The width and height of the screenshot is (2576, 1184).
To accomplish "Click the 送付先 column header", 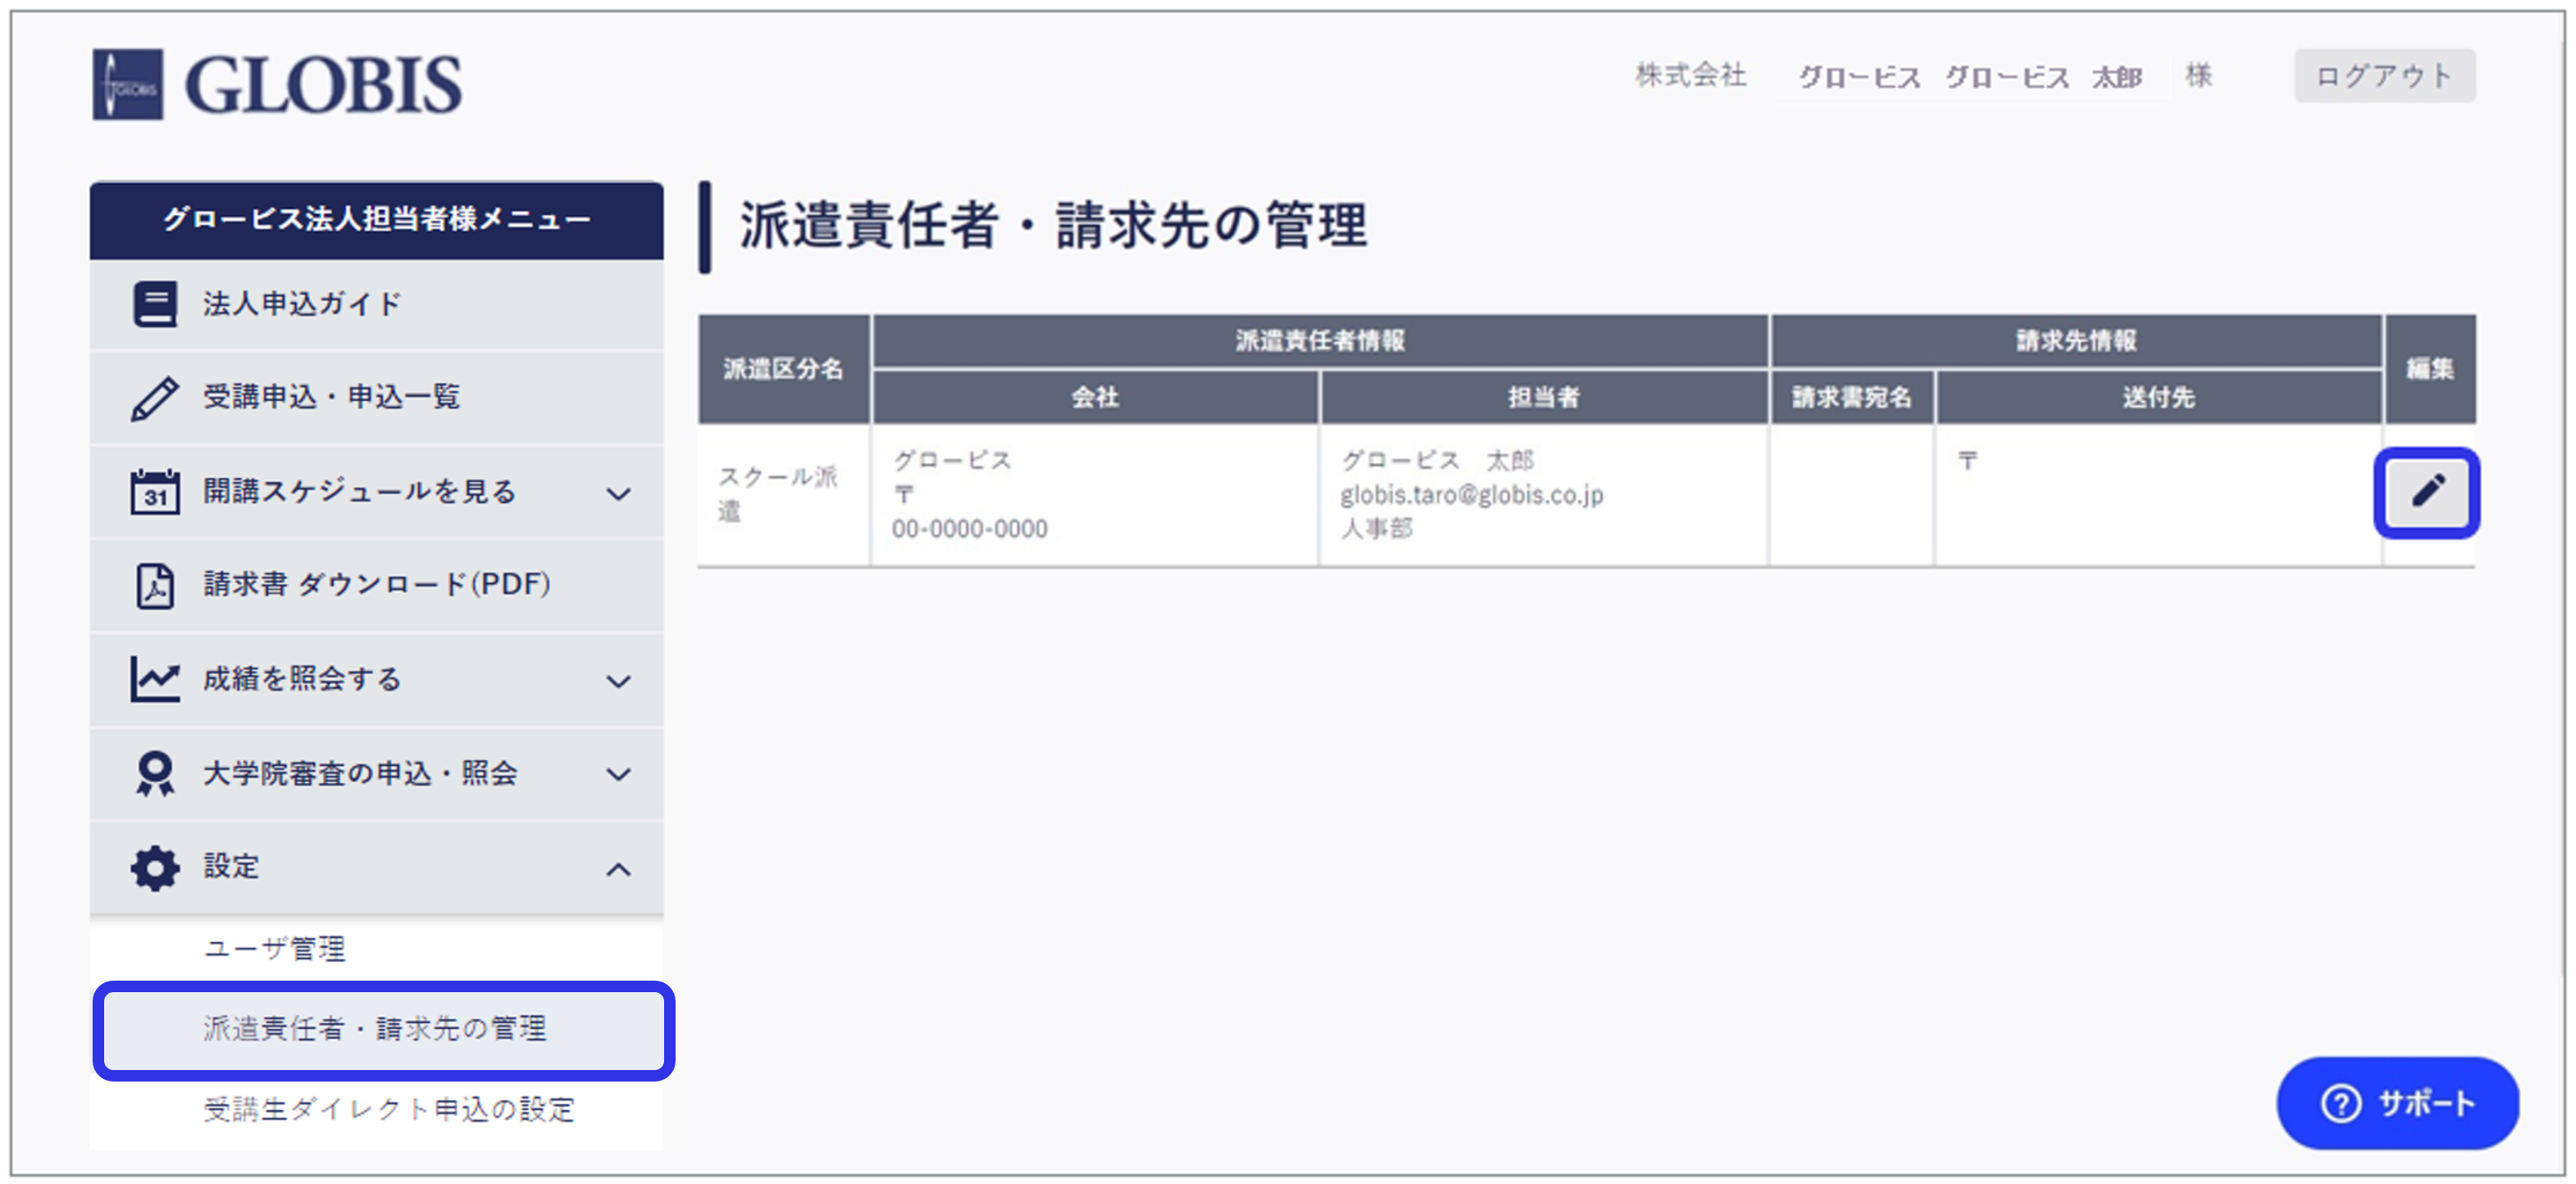I will coord(2159,398).
